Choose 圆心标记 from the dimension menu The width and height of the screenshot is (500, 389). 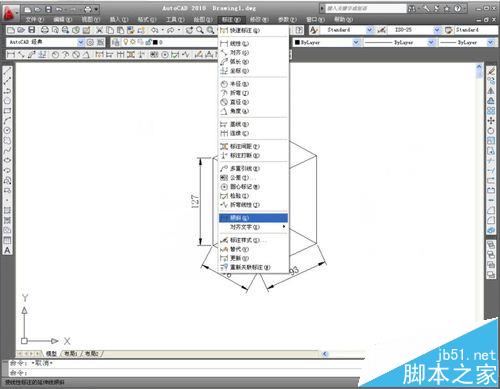coord(253,187)
